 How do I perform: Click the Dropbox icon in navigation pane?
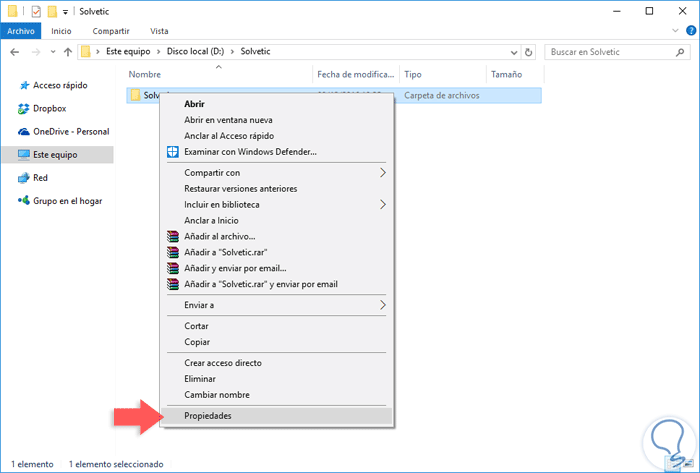point(24,108)
